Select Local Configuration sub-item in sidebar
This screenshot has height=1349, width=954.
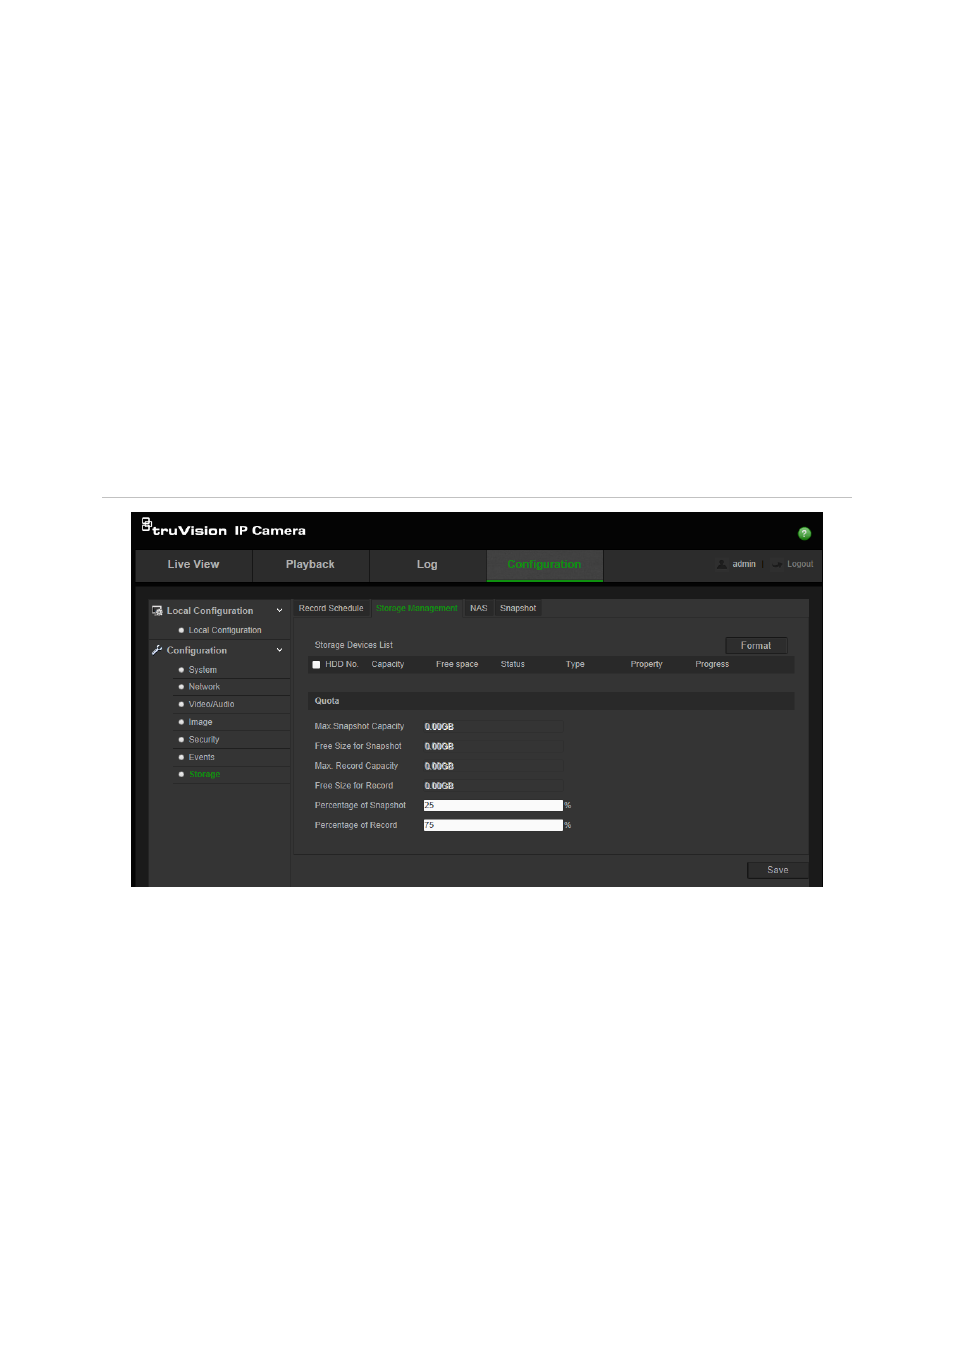(225, 630)
